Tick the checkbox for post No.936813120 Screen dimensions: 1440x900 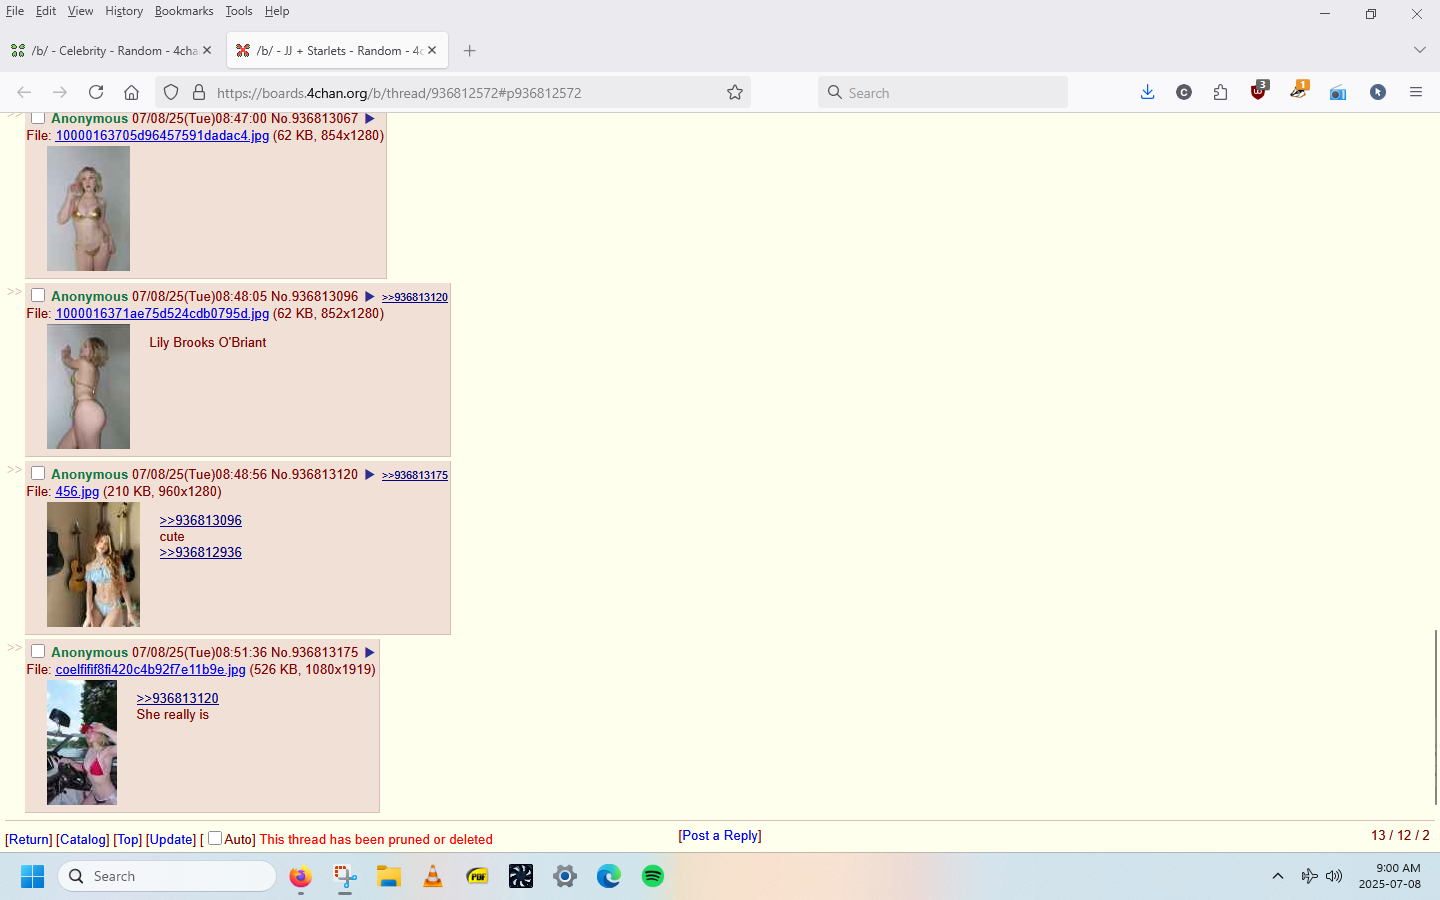(x=38, y=473)
